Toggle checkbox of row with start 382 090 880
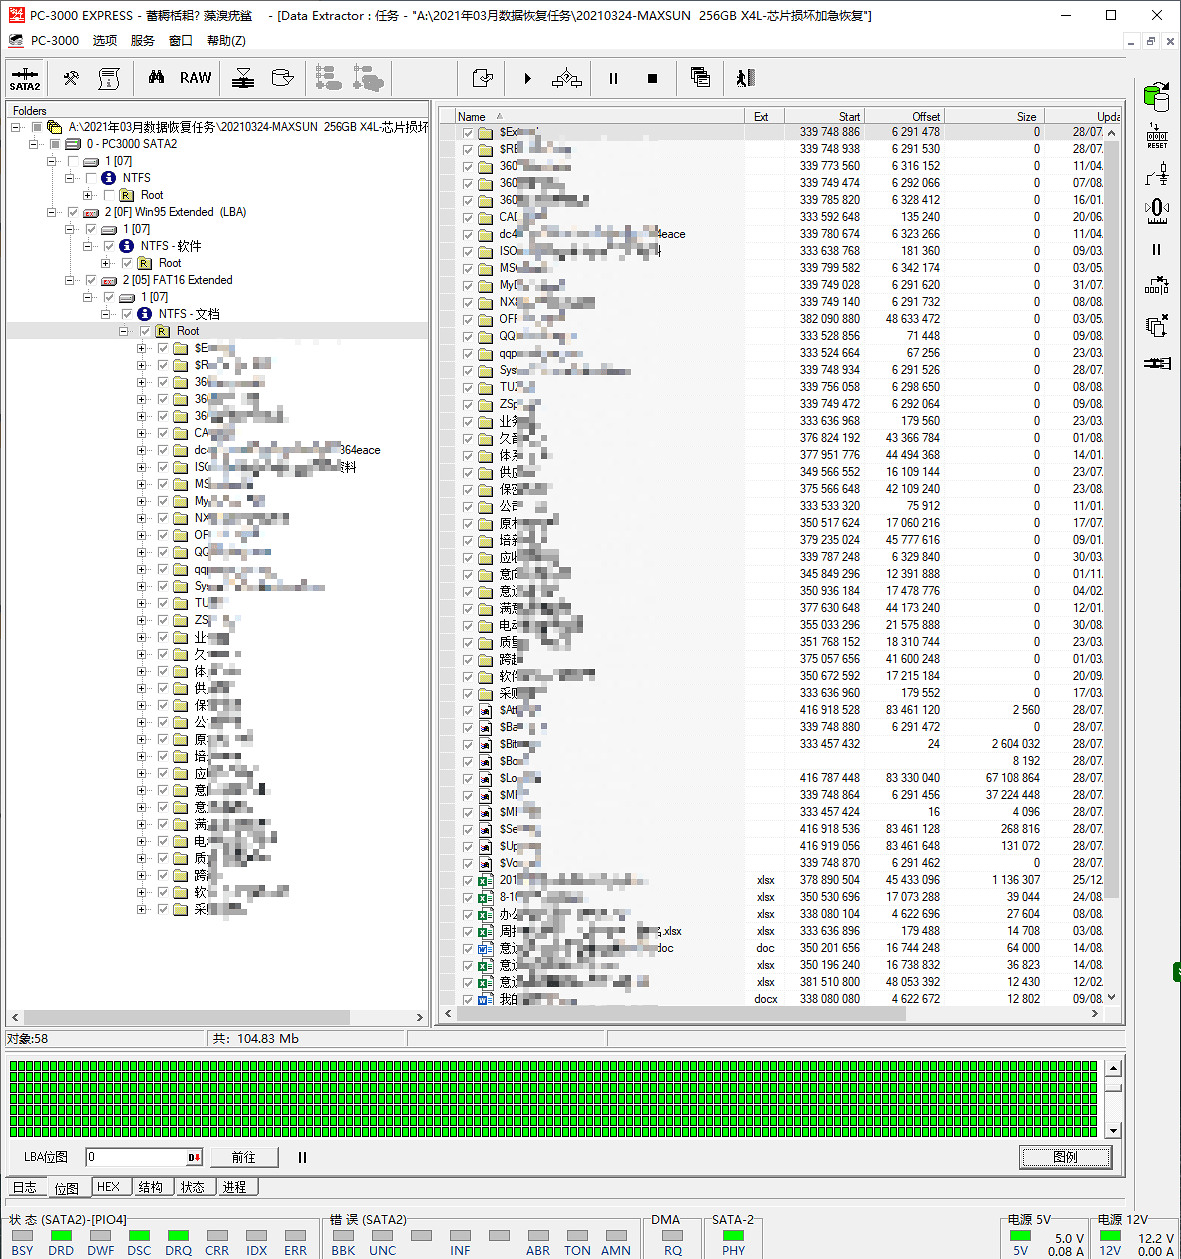The height and width of the screenshot is (1259, 1181). [x=467, y=320]
